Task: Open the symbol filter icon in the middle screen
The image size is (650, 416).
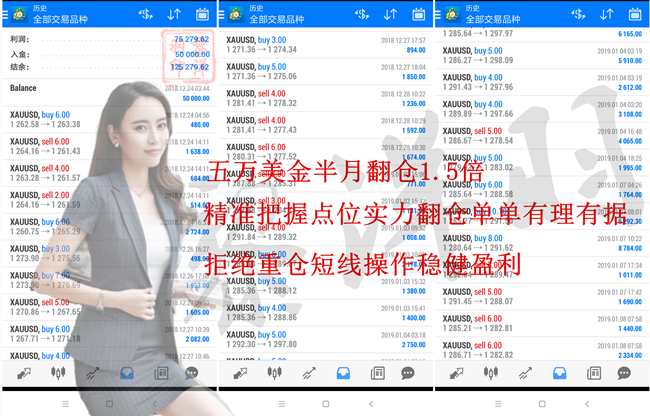Action: 362,15
